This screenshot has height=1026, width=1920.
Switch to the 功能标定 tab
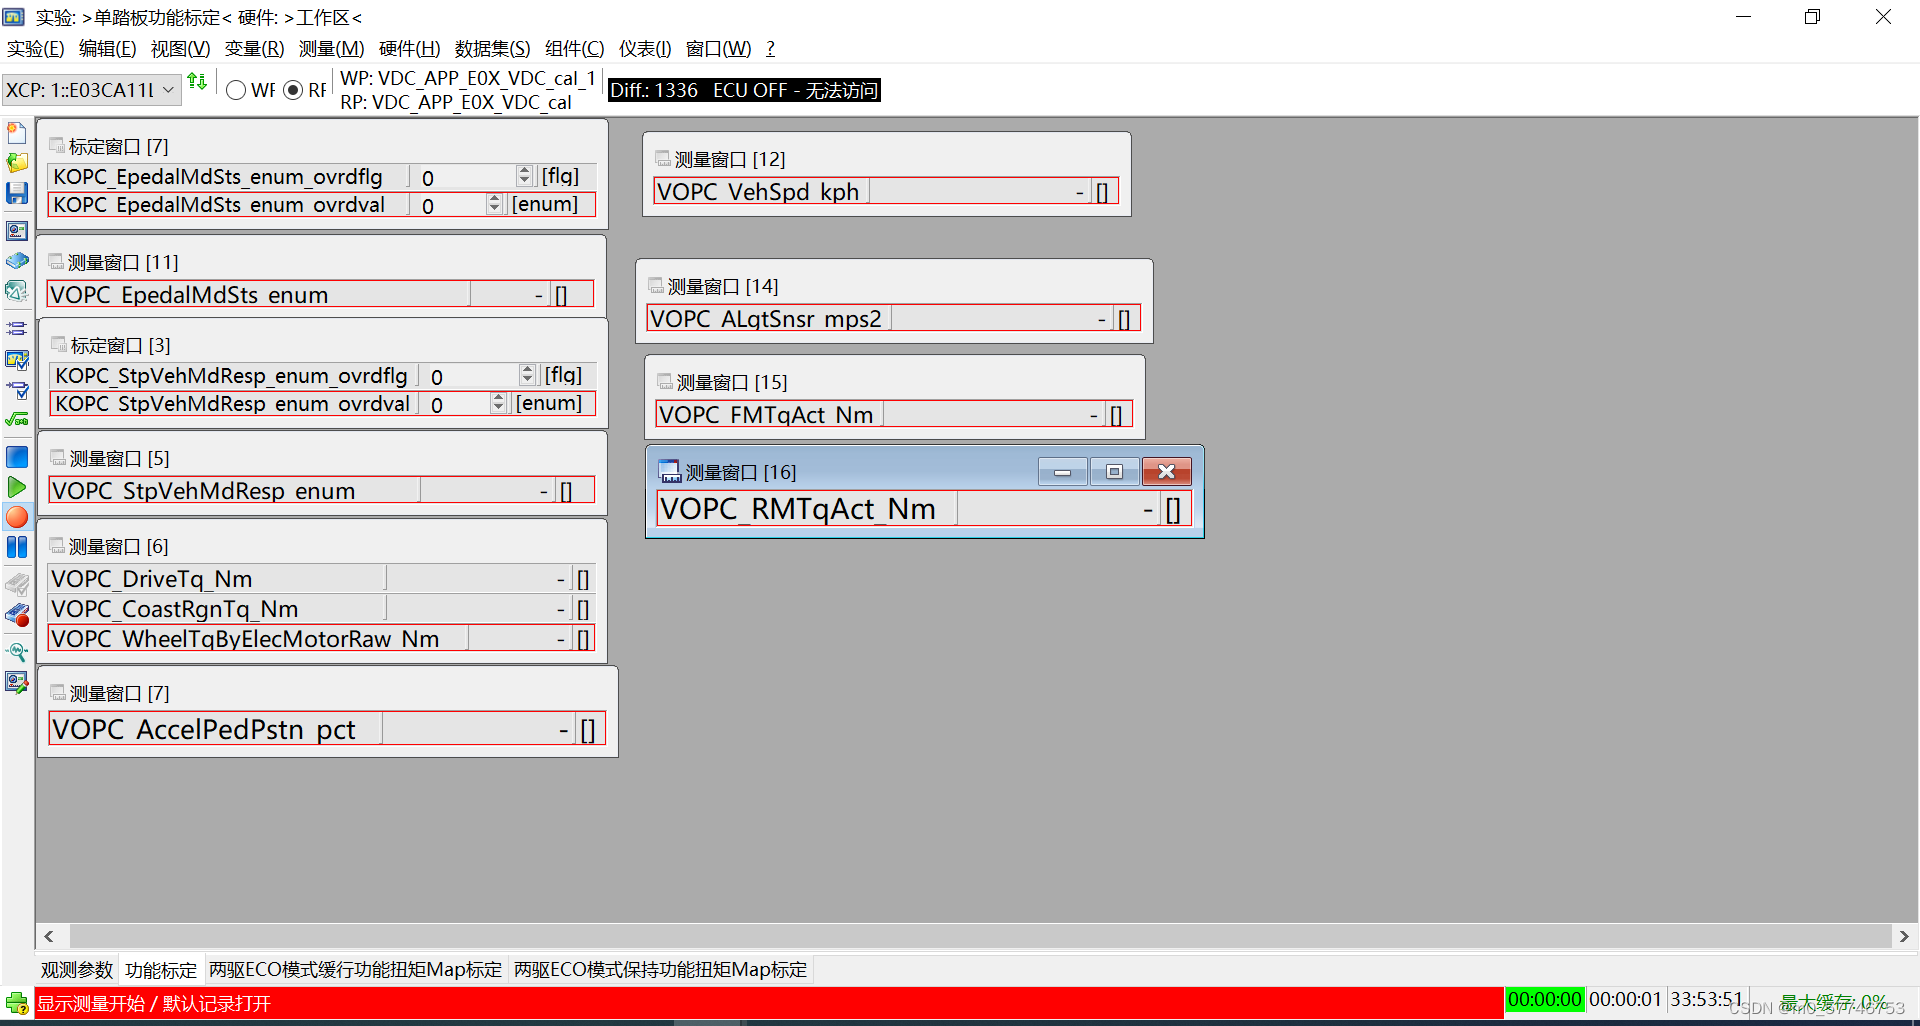pyautogui.click(x=161, y=970)
